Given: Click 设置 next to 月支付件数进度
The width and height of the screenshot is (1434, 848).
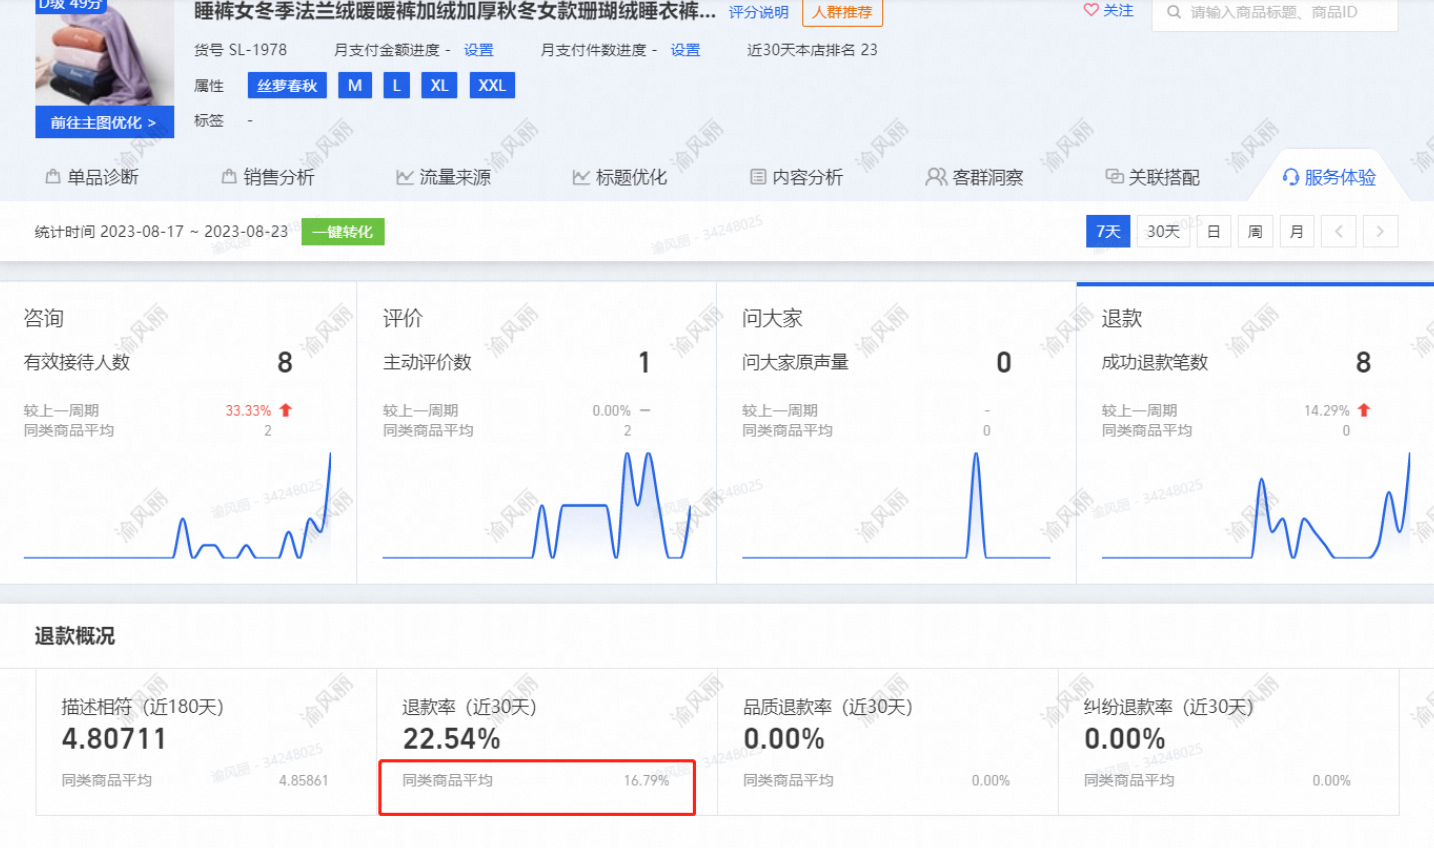Looking at the screenshot, I should (x=685, y=50).
